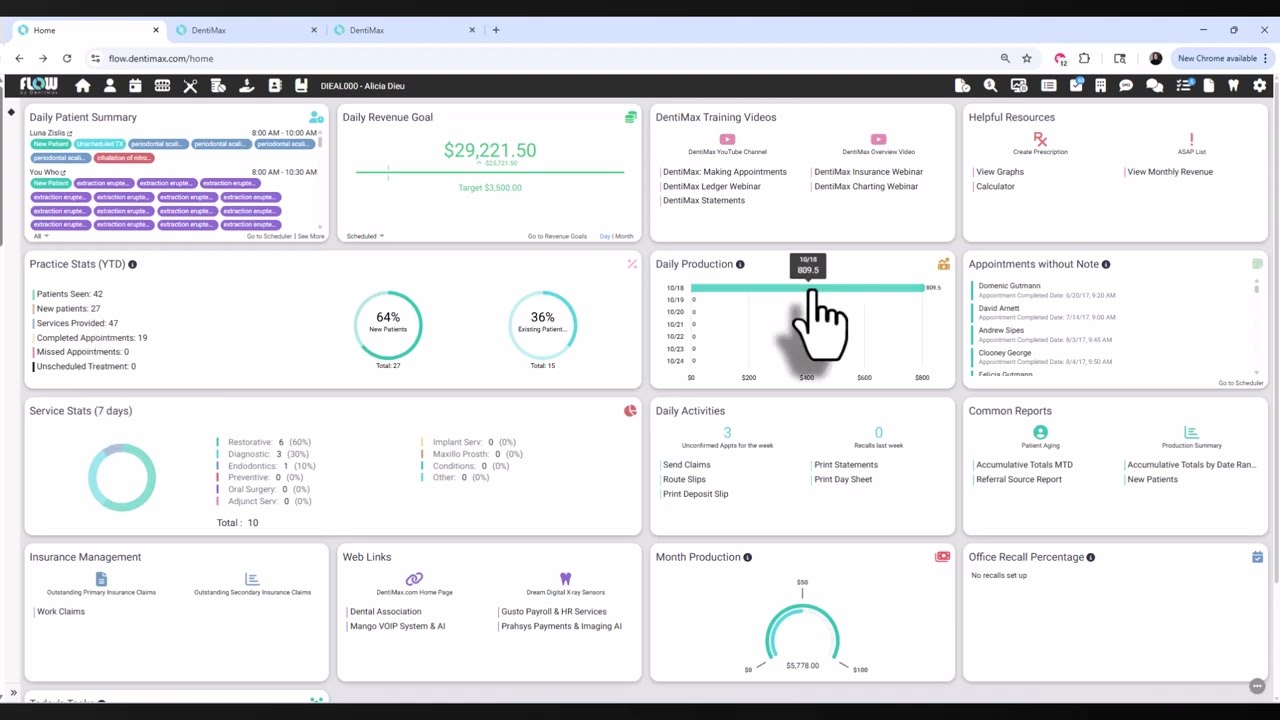The height and width of the screenshot is (720, 1280).
Task: Open the chat conversations icon
Action: (x=1154, y=86)
